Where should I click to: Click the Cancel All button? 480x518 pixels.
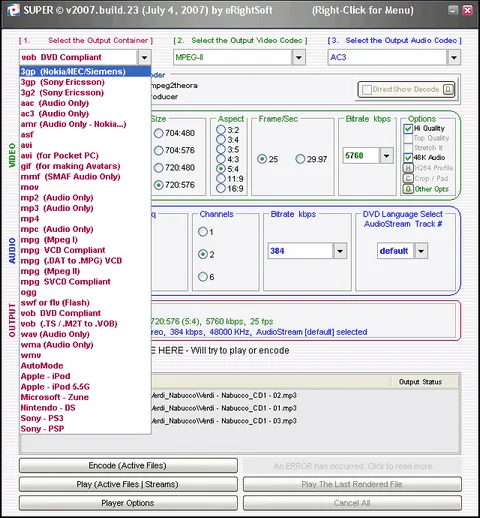click(352, 503)
